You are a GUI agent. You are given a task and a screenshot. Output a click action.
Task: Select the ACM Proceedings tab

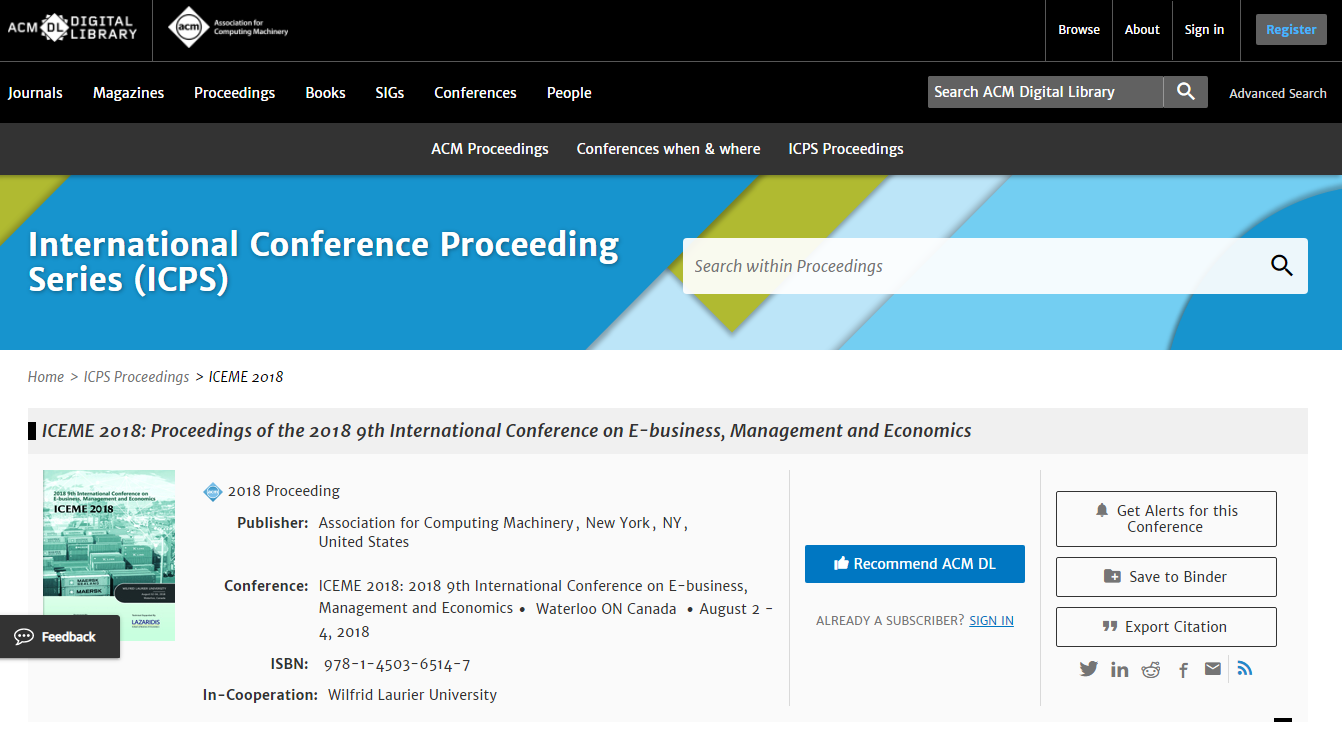pos(490,149)
